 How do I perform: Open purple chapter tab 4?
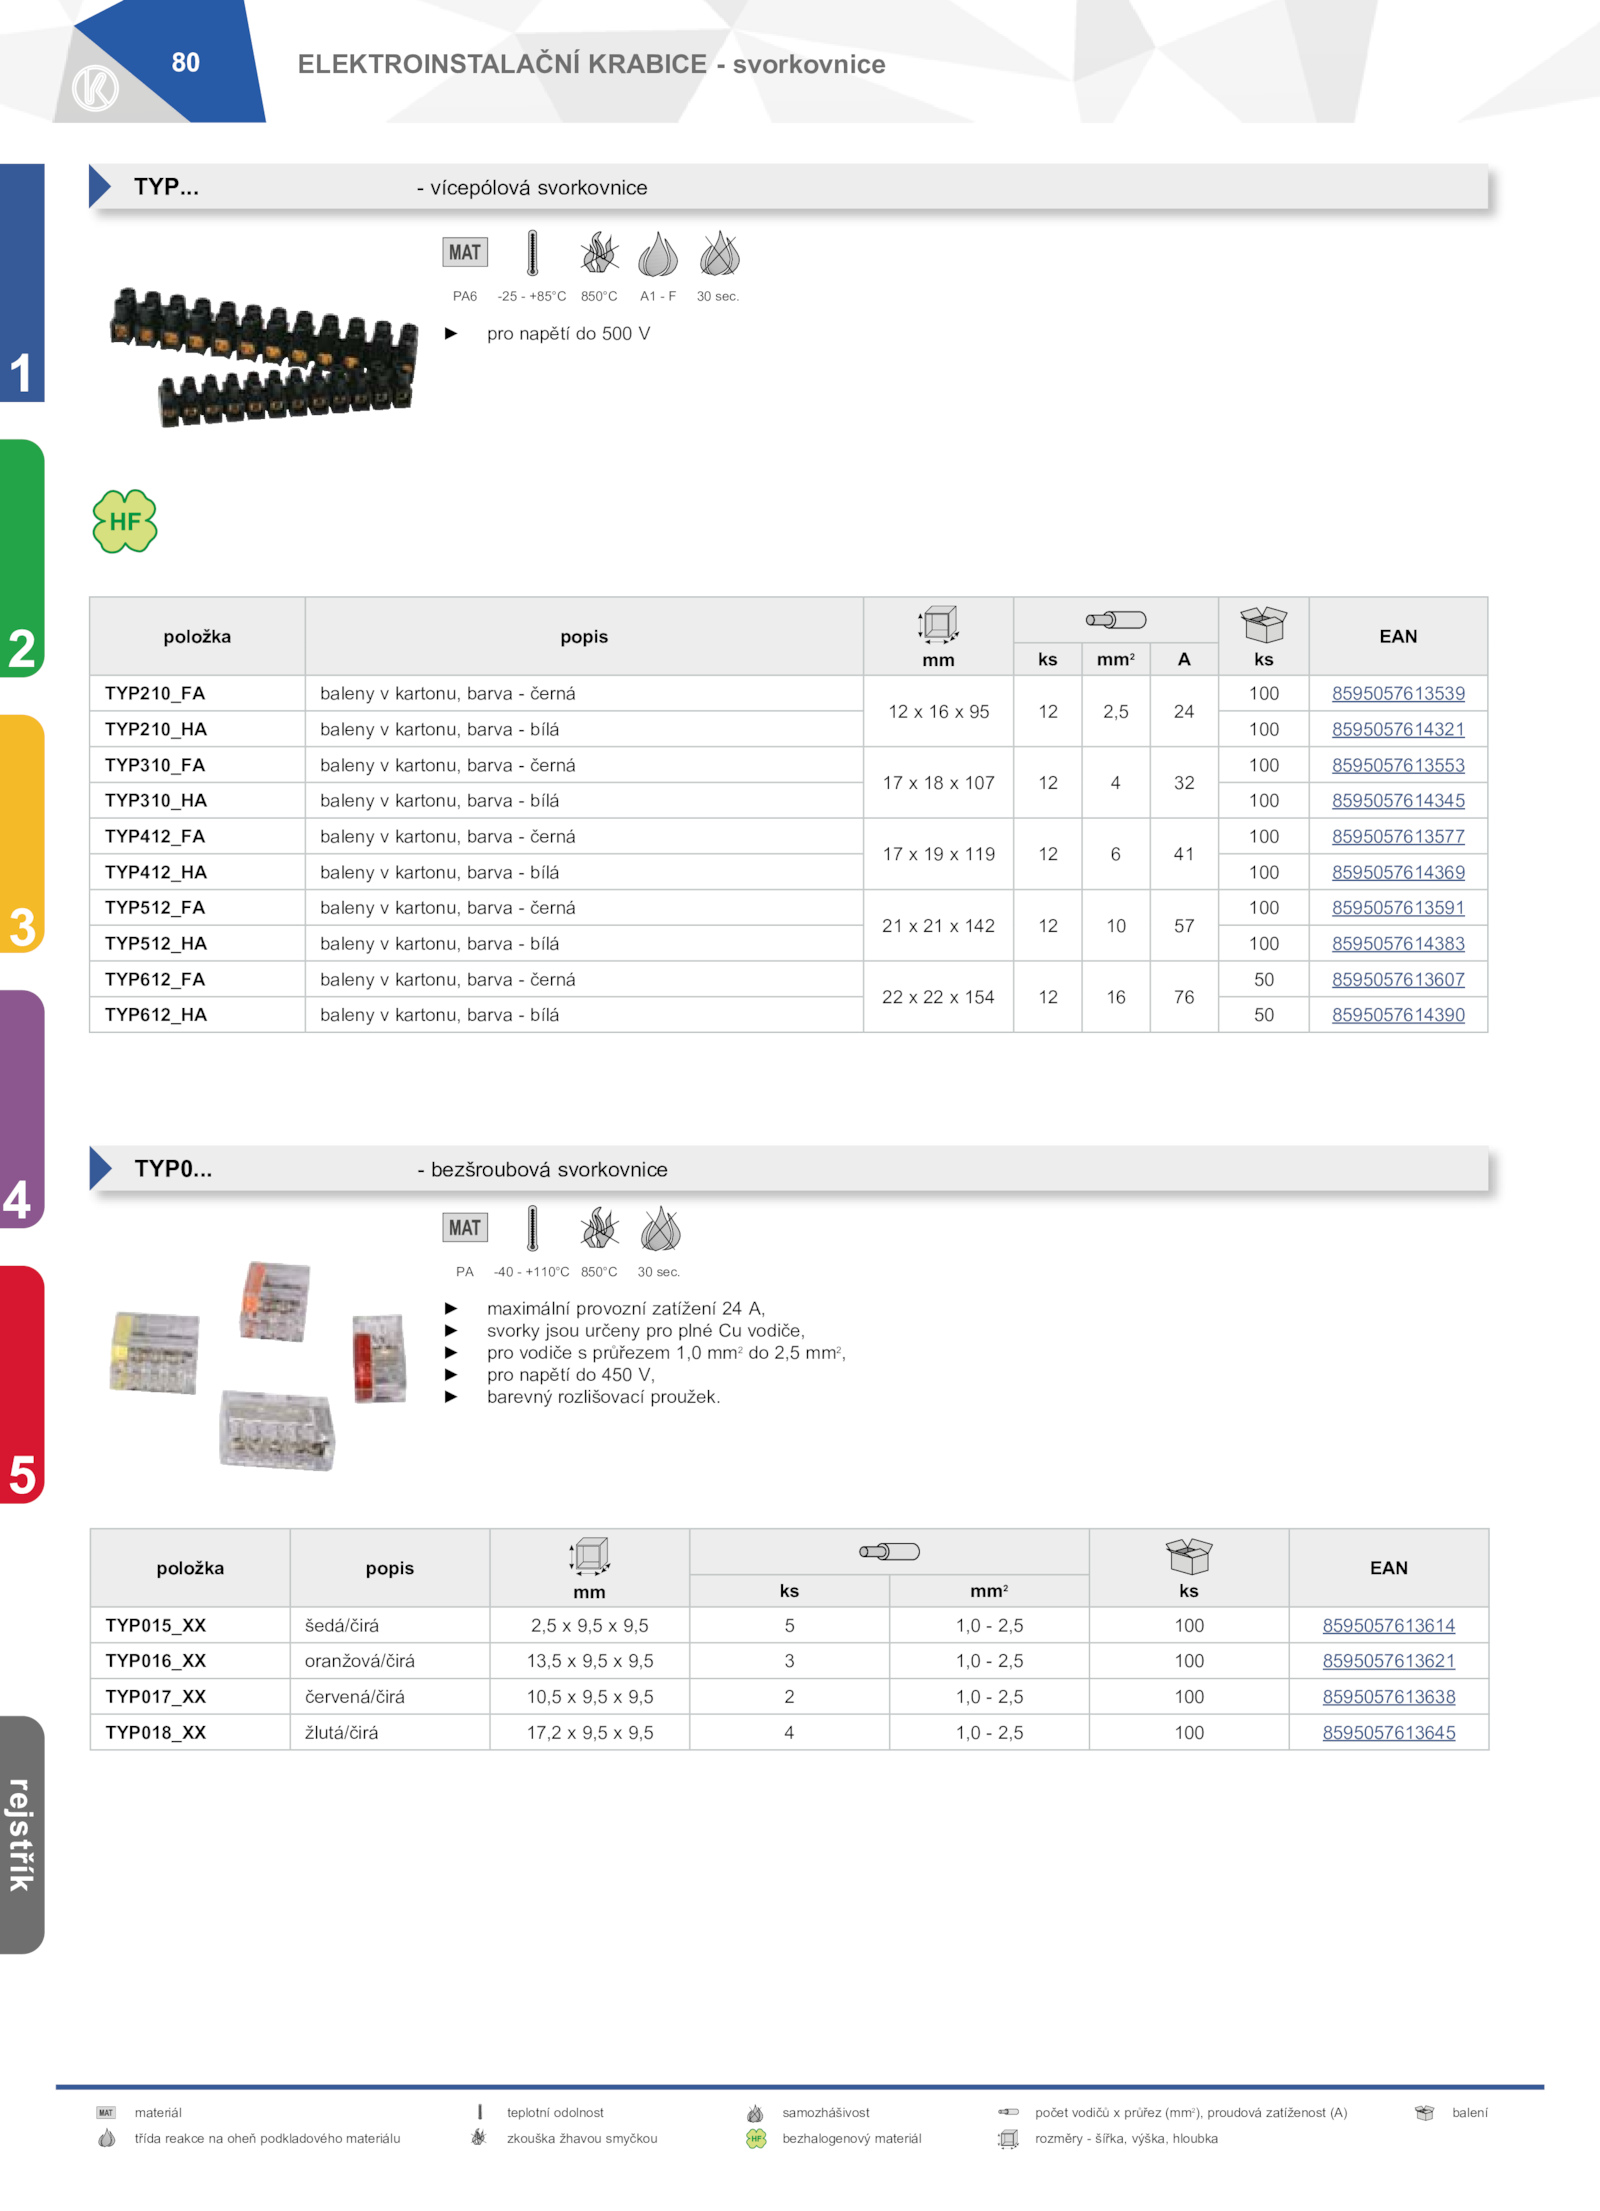tap(22, 1109)
